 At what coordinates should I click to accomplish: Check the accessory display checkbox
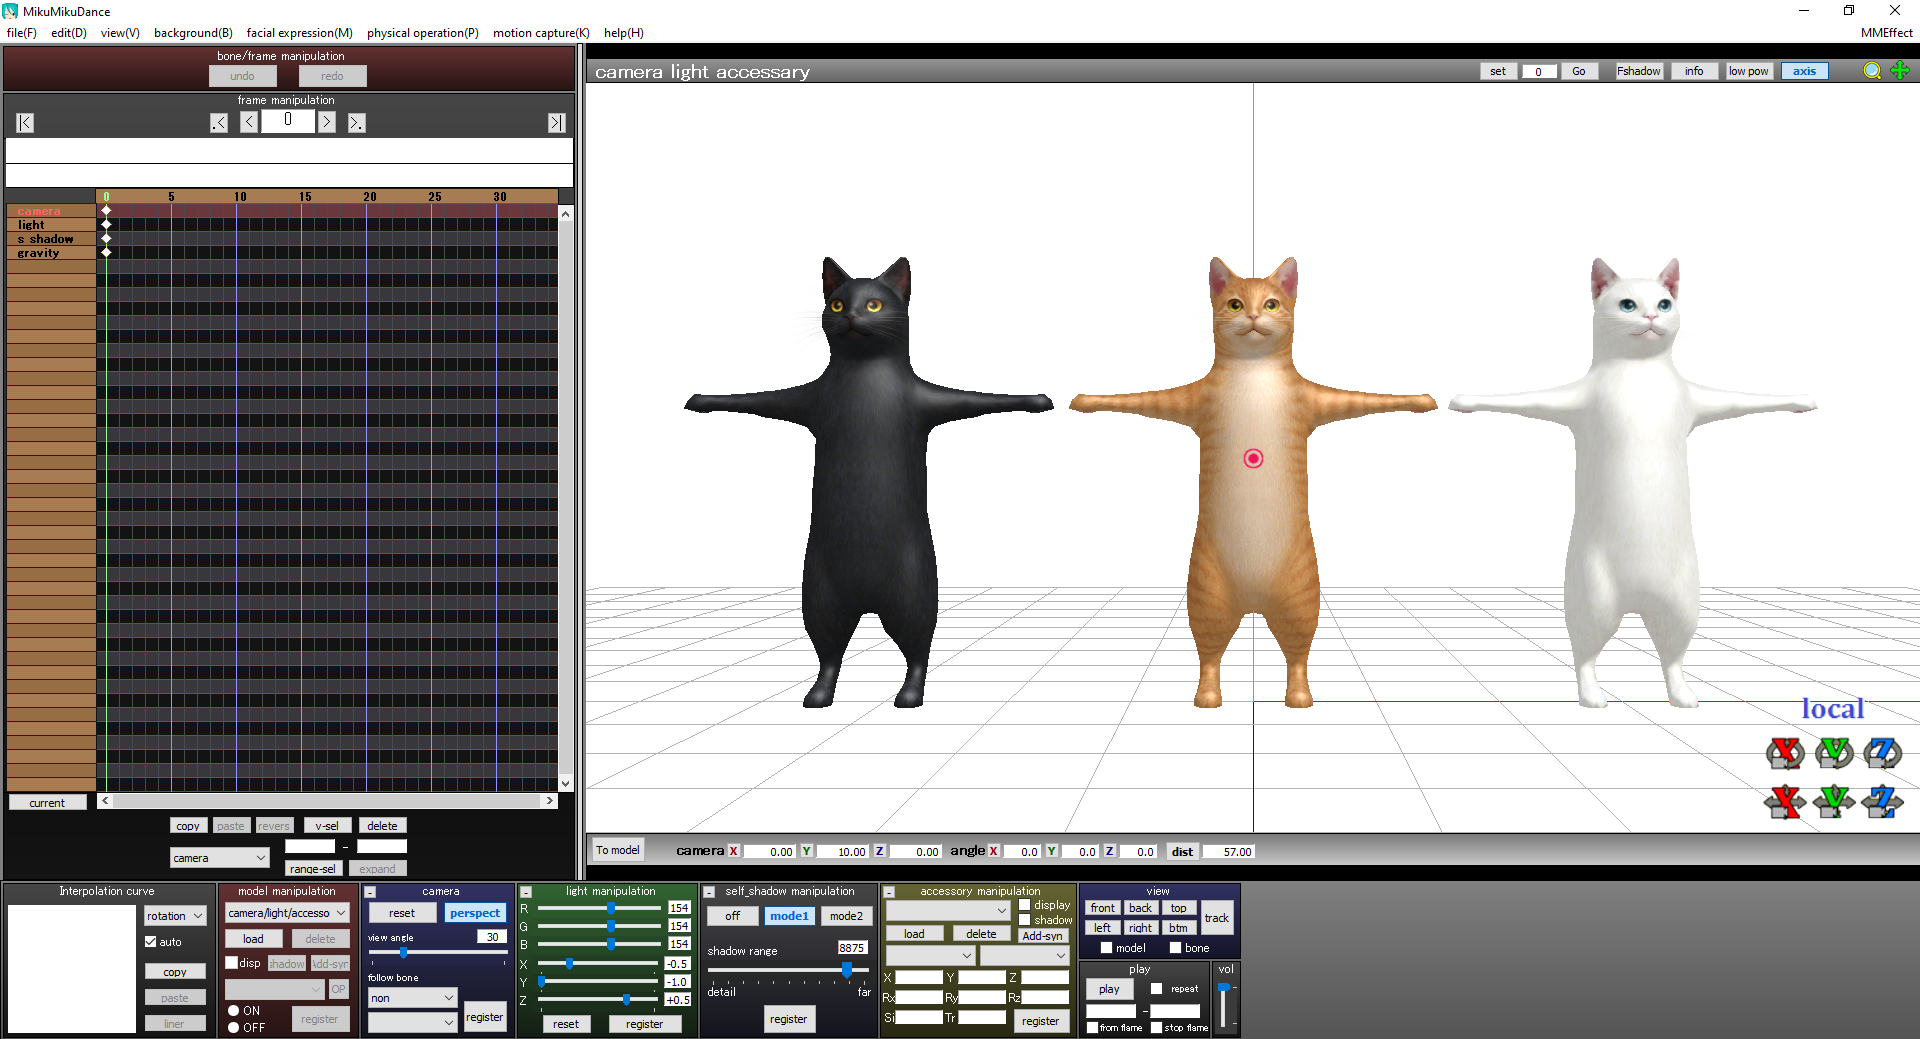point(1025,905)
